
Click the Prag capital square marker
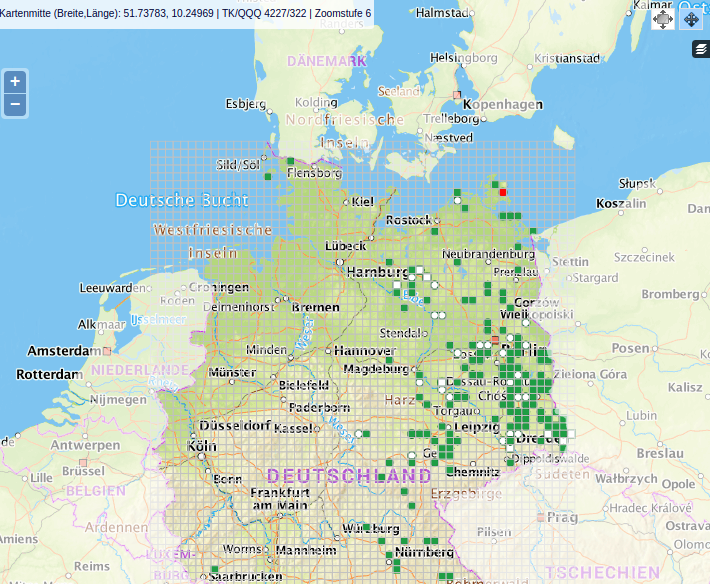point(541,518)
